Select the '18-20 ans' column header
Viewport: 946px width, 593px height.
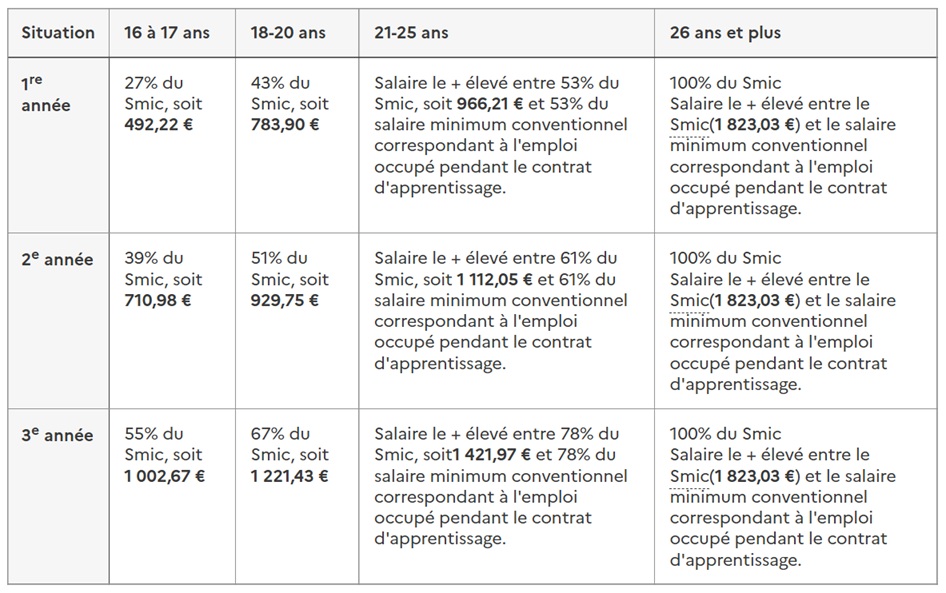pyautogui.click(x=288, y=33)
